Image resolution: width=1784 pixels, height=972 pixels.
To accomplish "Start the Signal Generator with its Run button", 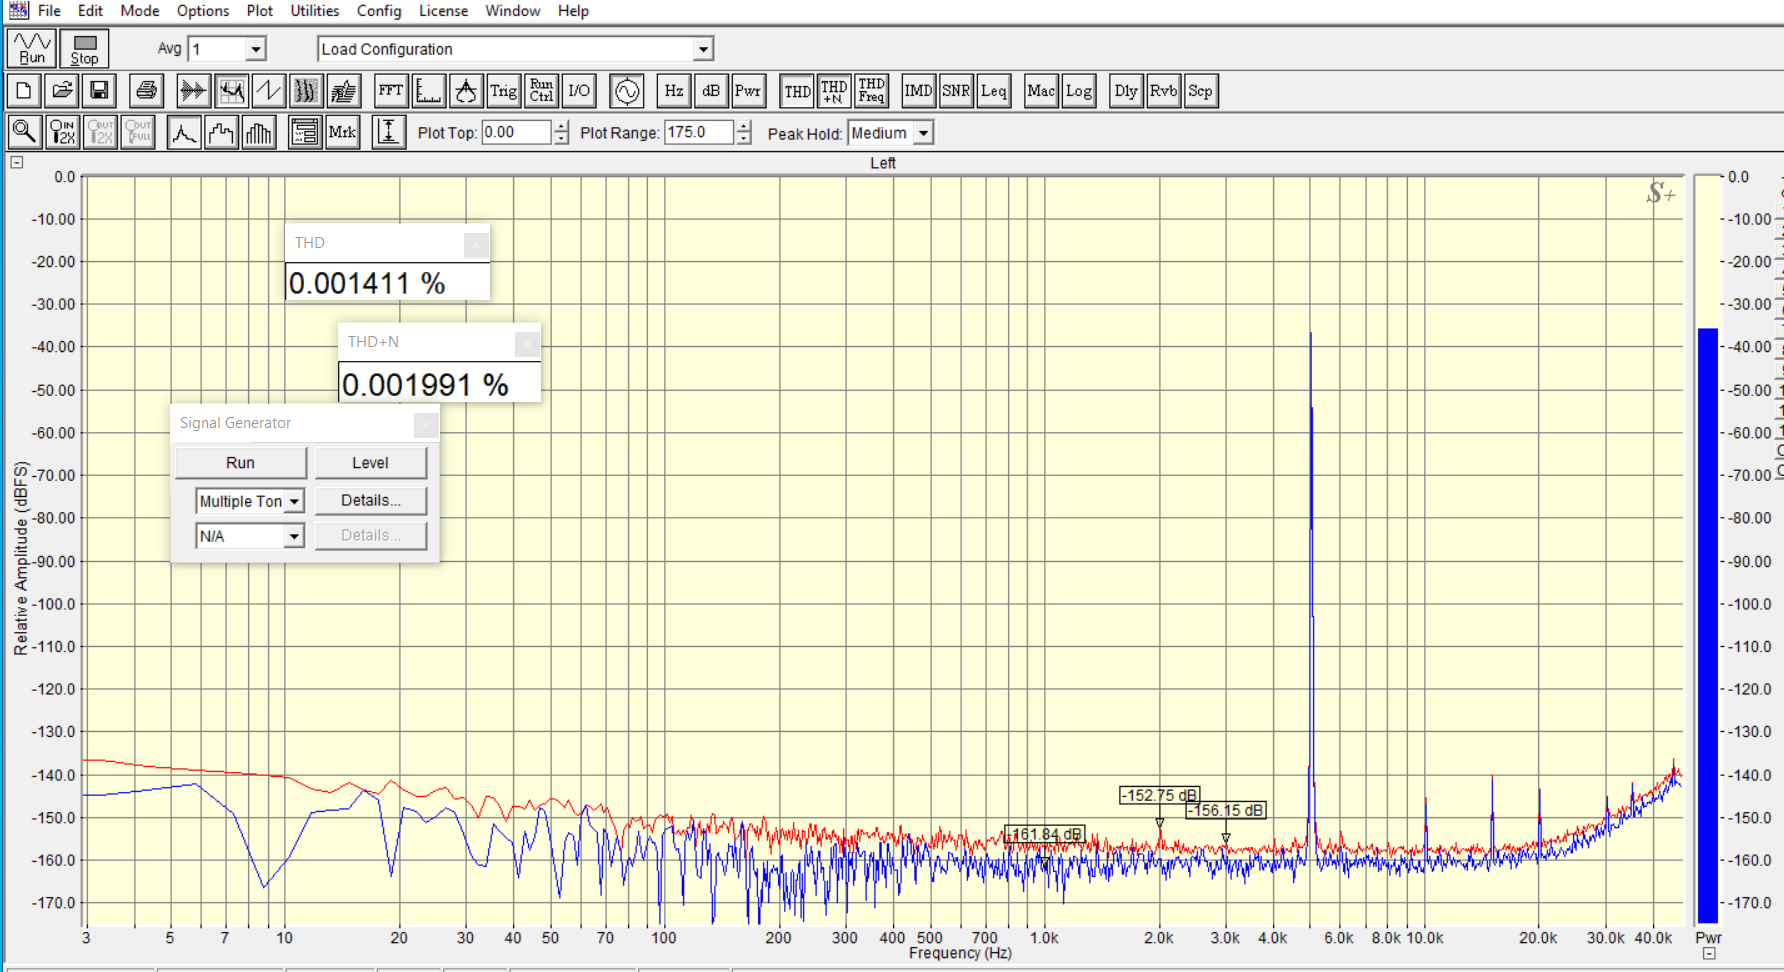I will coord(240,463).
